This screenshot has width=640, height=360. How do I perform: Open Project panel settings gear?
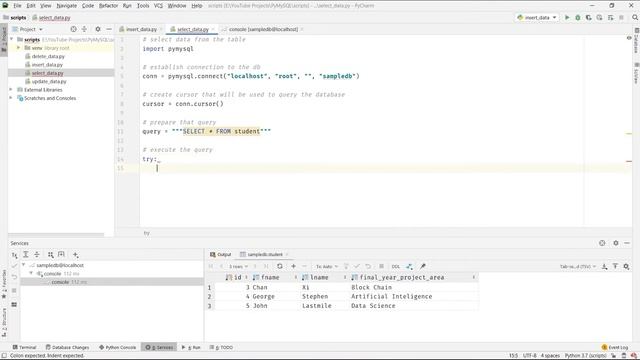[x=98, y=29]
